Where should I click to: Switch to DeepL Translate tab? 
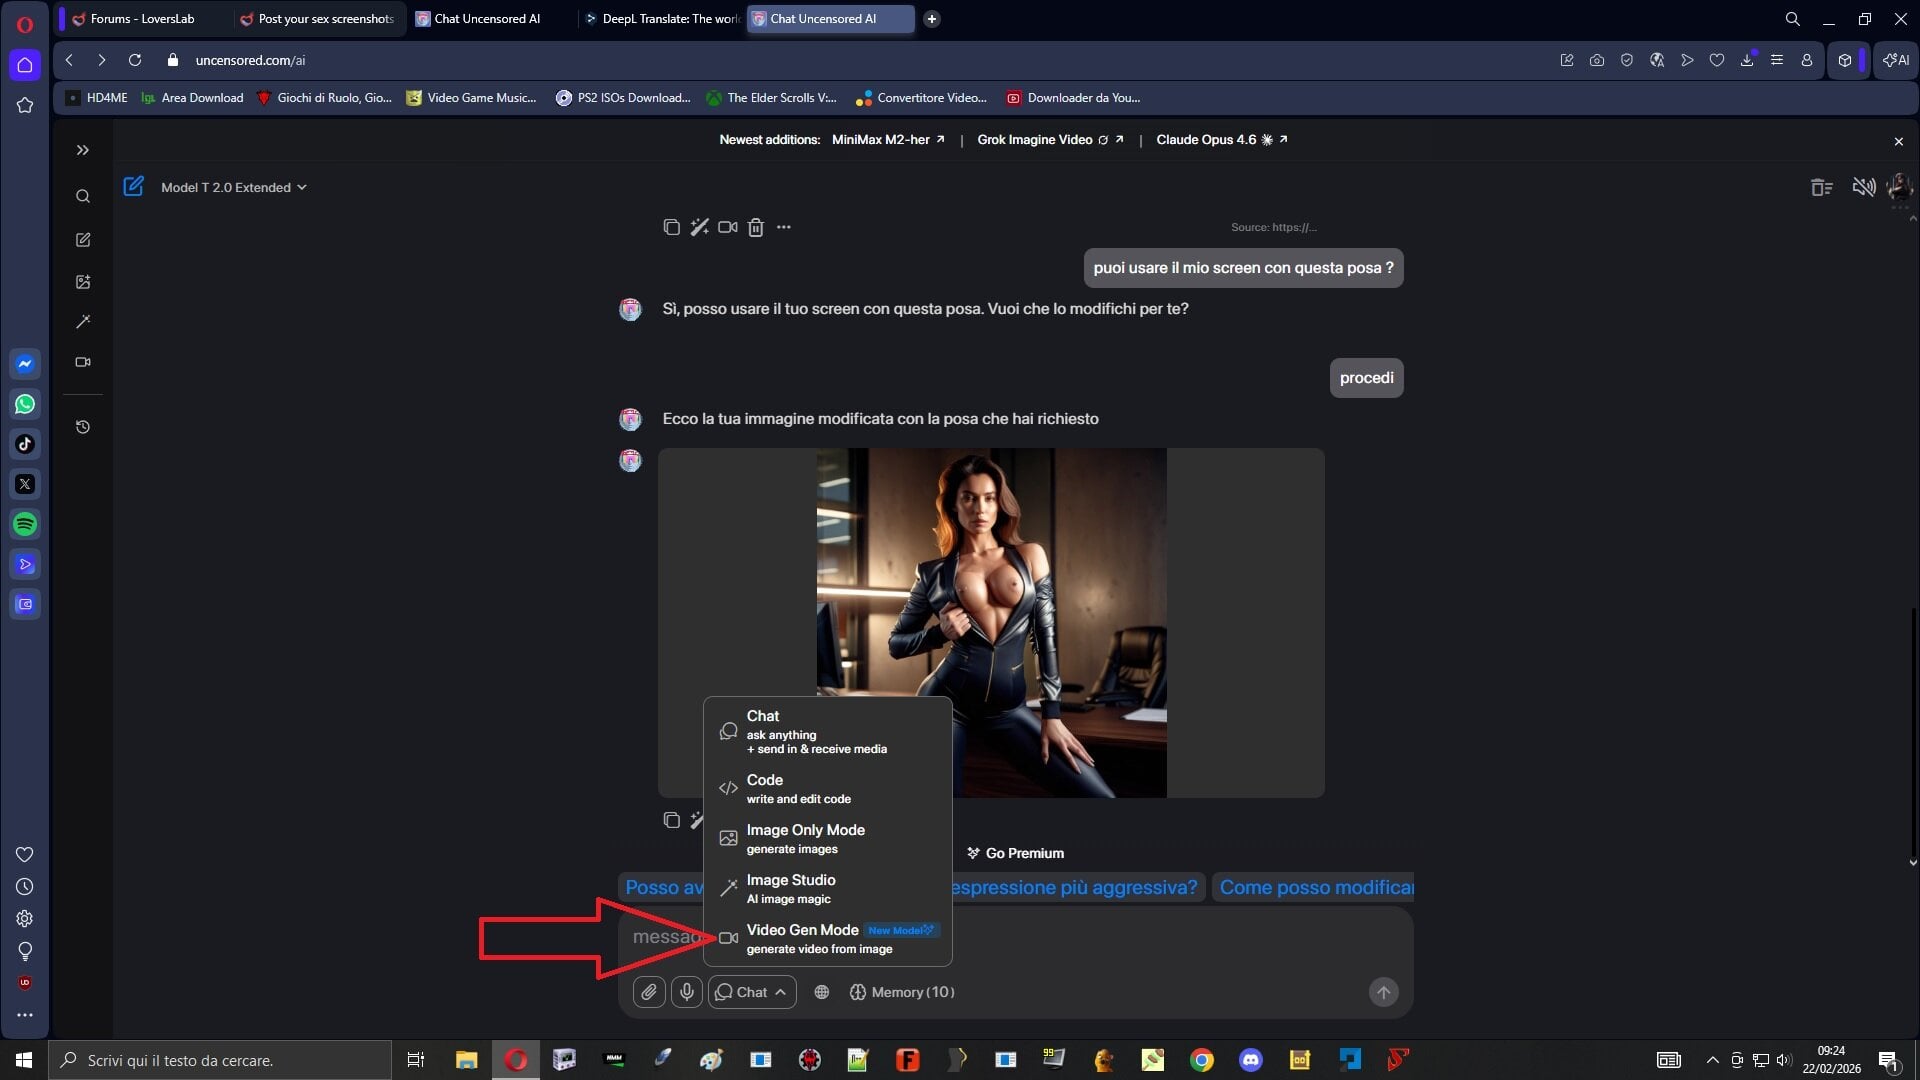(x=660, y=18)
